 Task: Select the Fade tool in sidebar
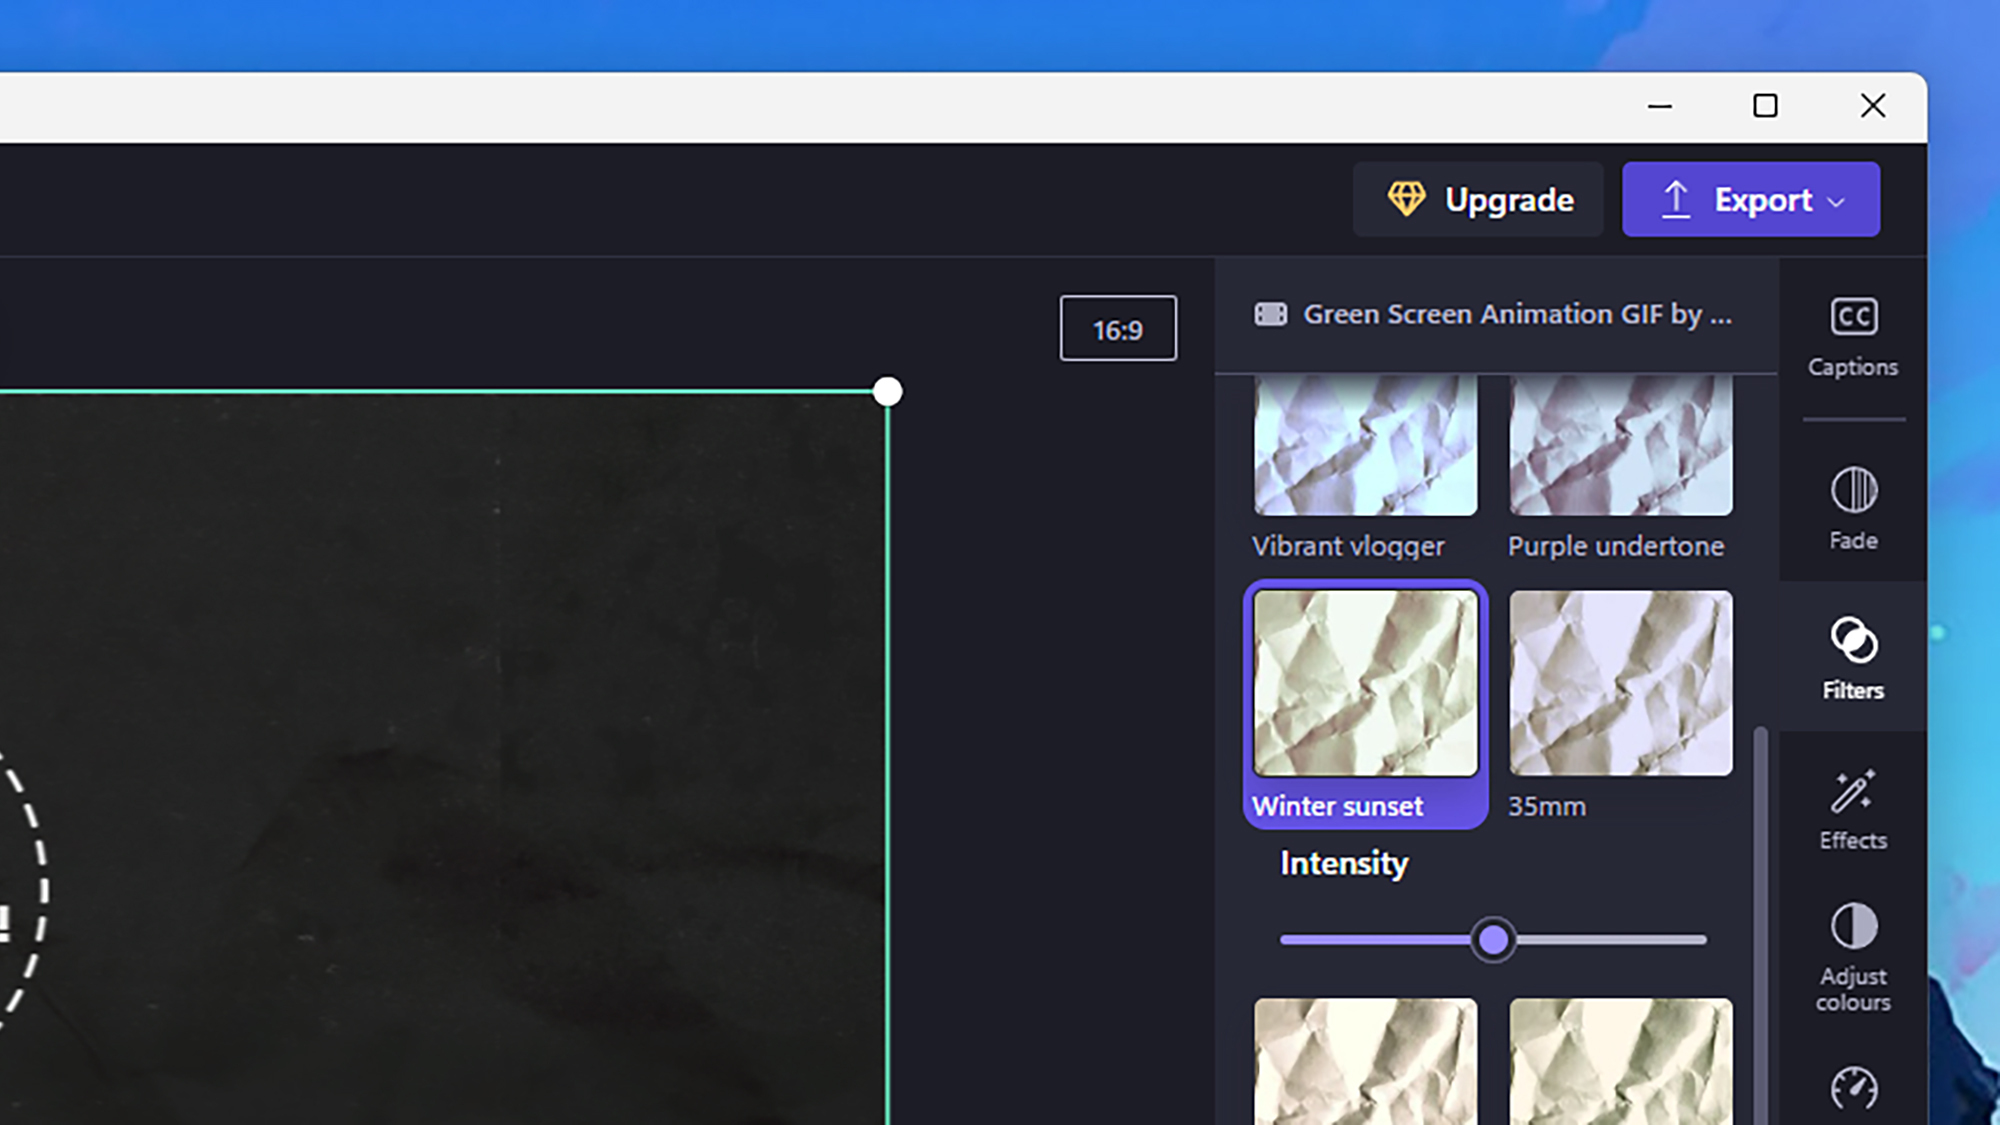(1853, 508)
